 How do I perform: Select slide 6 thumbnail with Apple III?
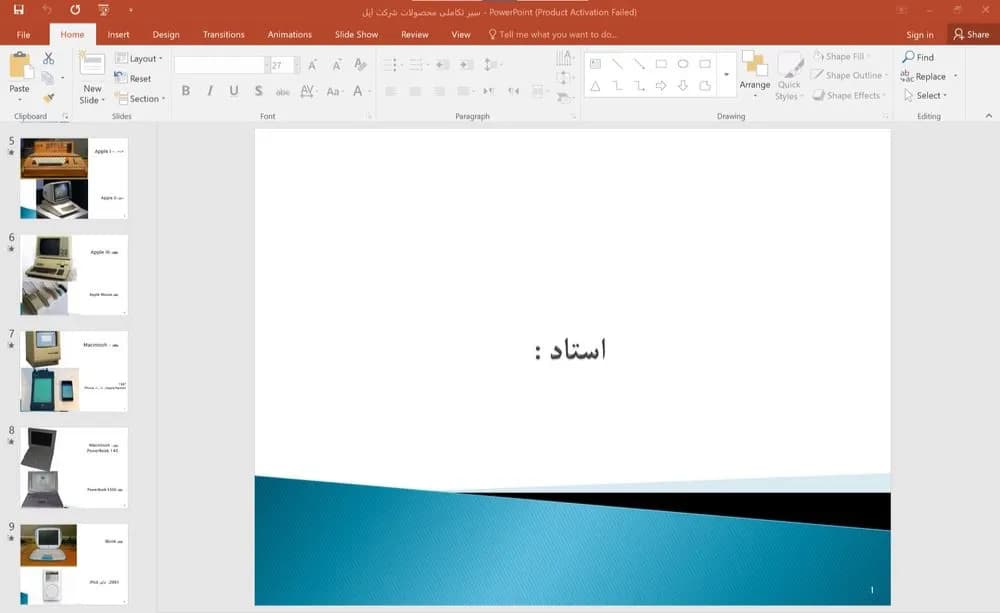click(x=74, y=275)
